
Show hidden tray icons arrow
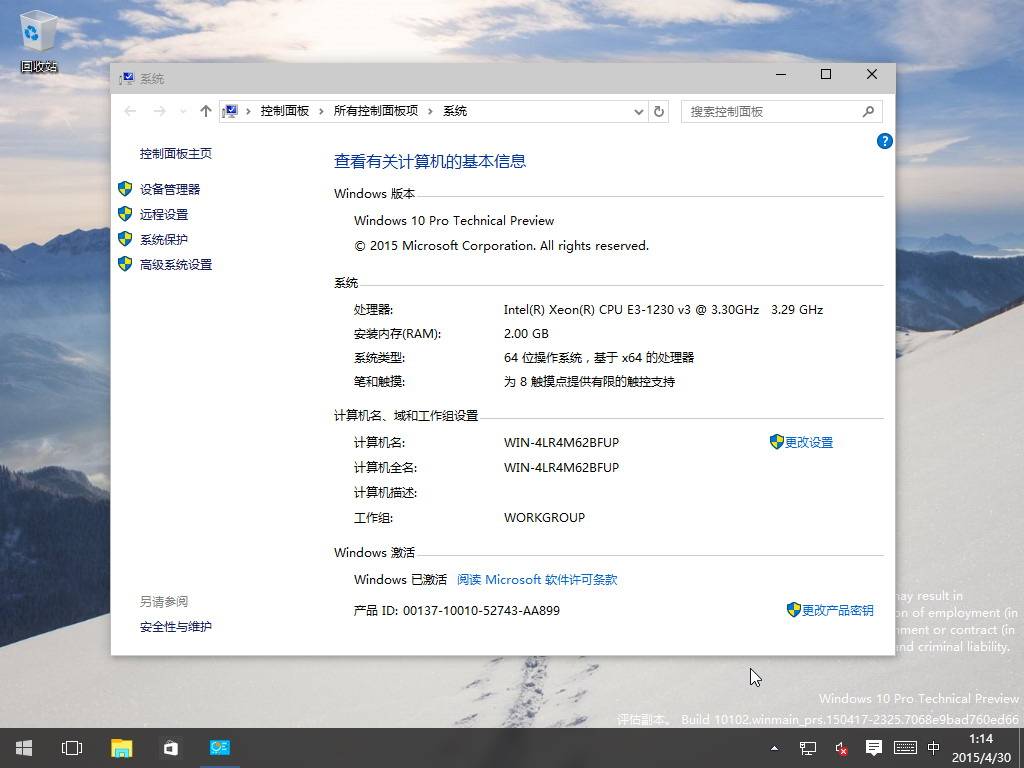775,748
